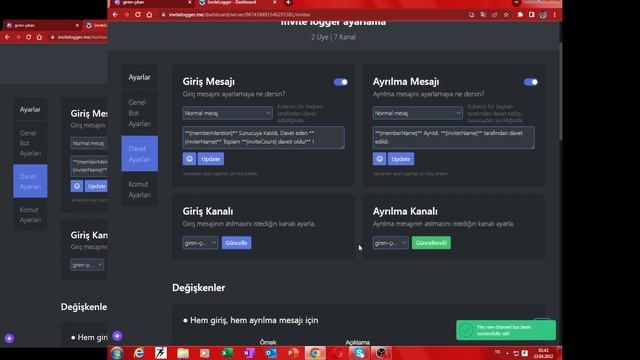Click the back arrow in the background Chrome window
The height and width of the screenshot is (360, 640).
coord(7,37)
